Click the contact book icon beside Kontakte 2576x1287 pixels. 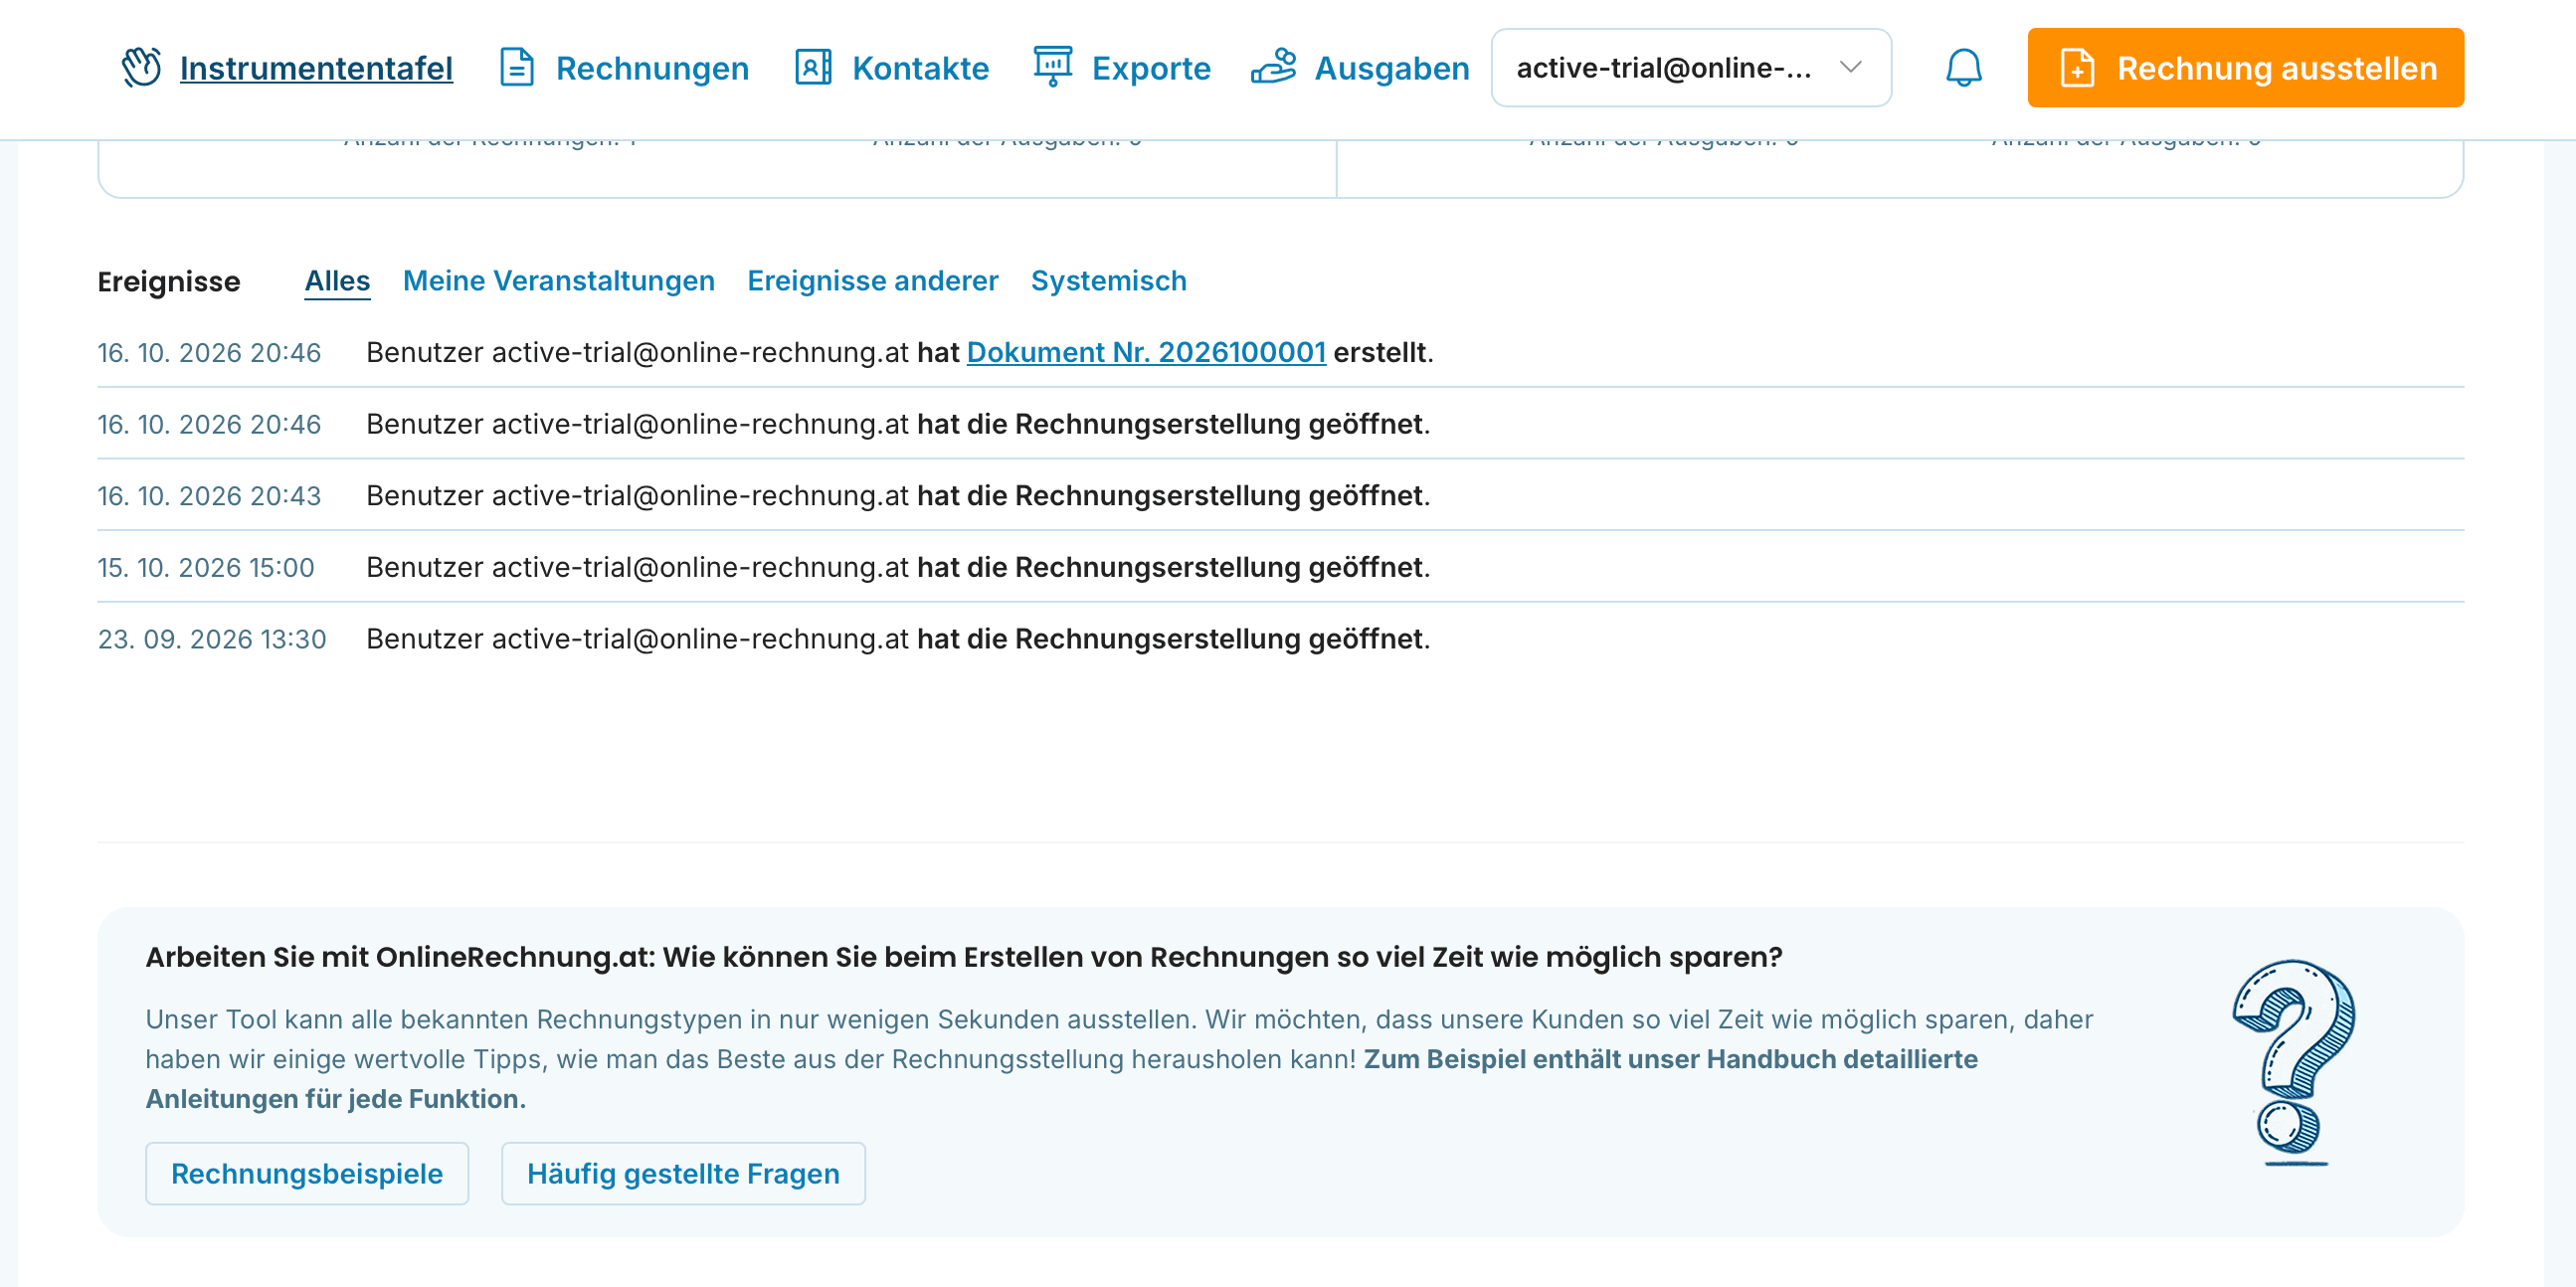tap(813, 67)
